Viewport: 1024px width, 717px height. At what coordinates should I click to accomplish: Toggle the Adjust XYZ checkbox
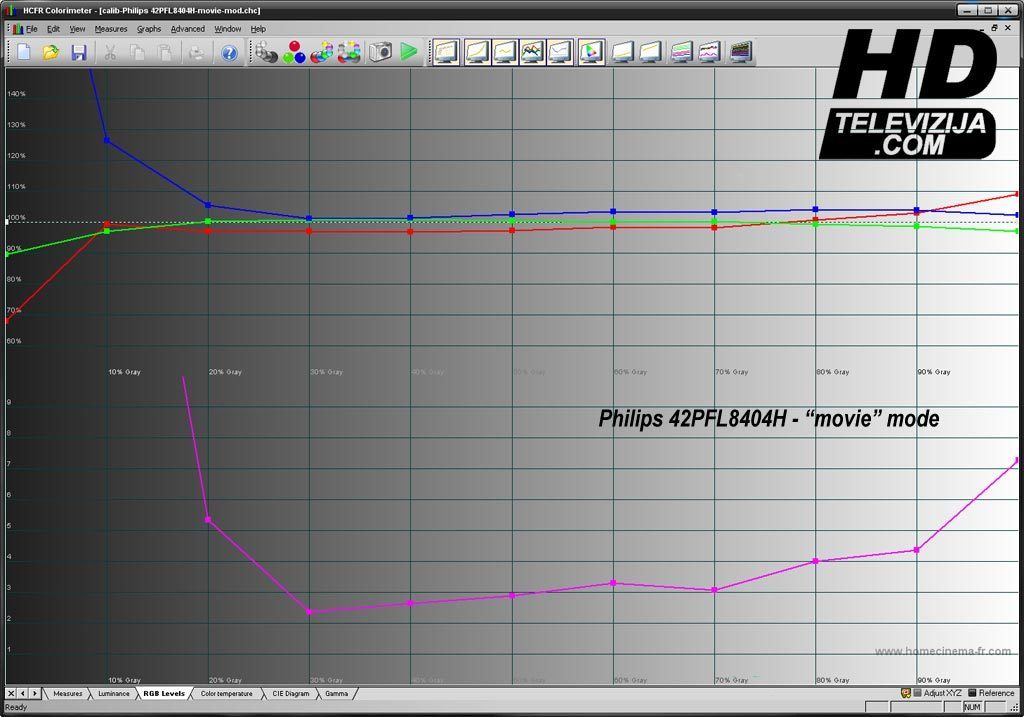pyautogui.click(x=917, y=693)
